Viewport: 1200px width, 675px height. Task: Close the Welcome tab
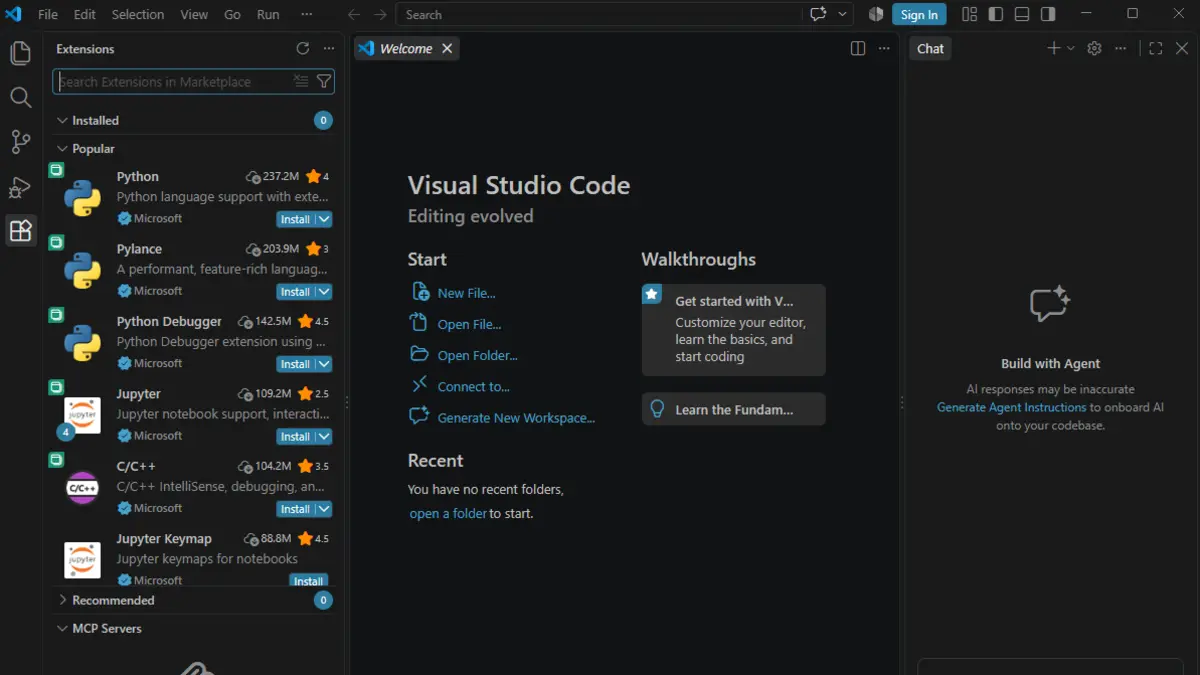point(447,48)
